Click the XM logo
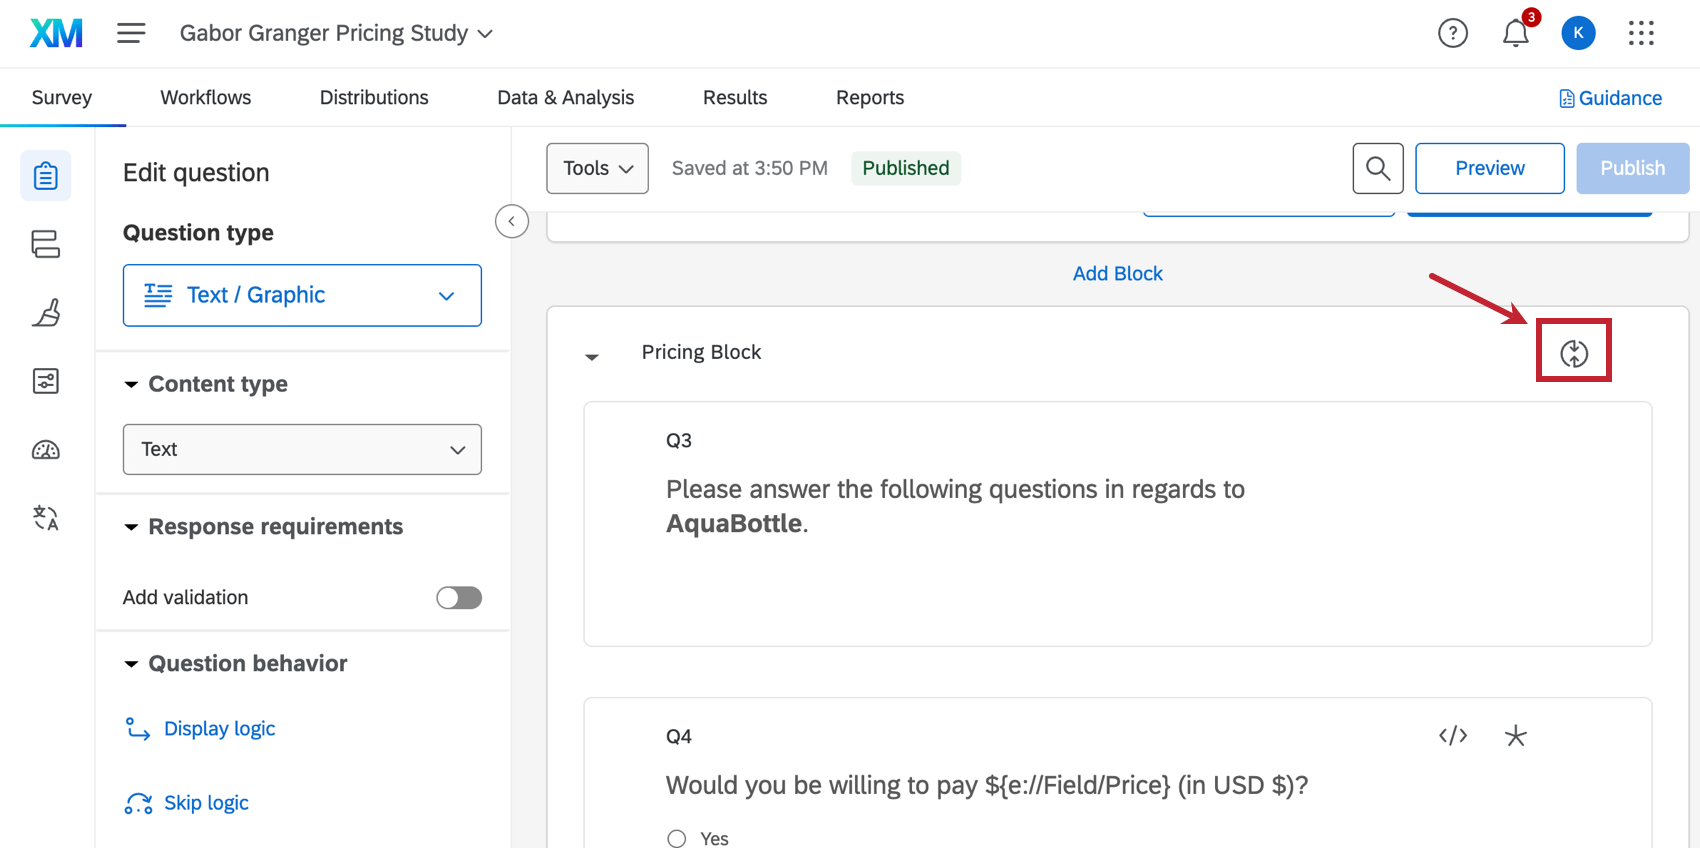 [56, 33]
